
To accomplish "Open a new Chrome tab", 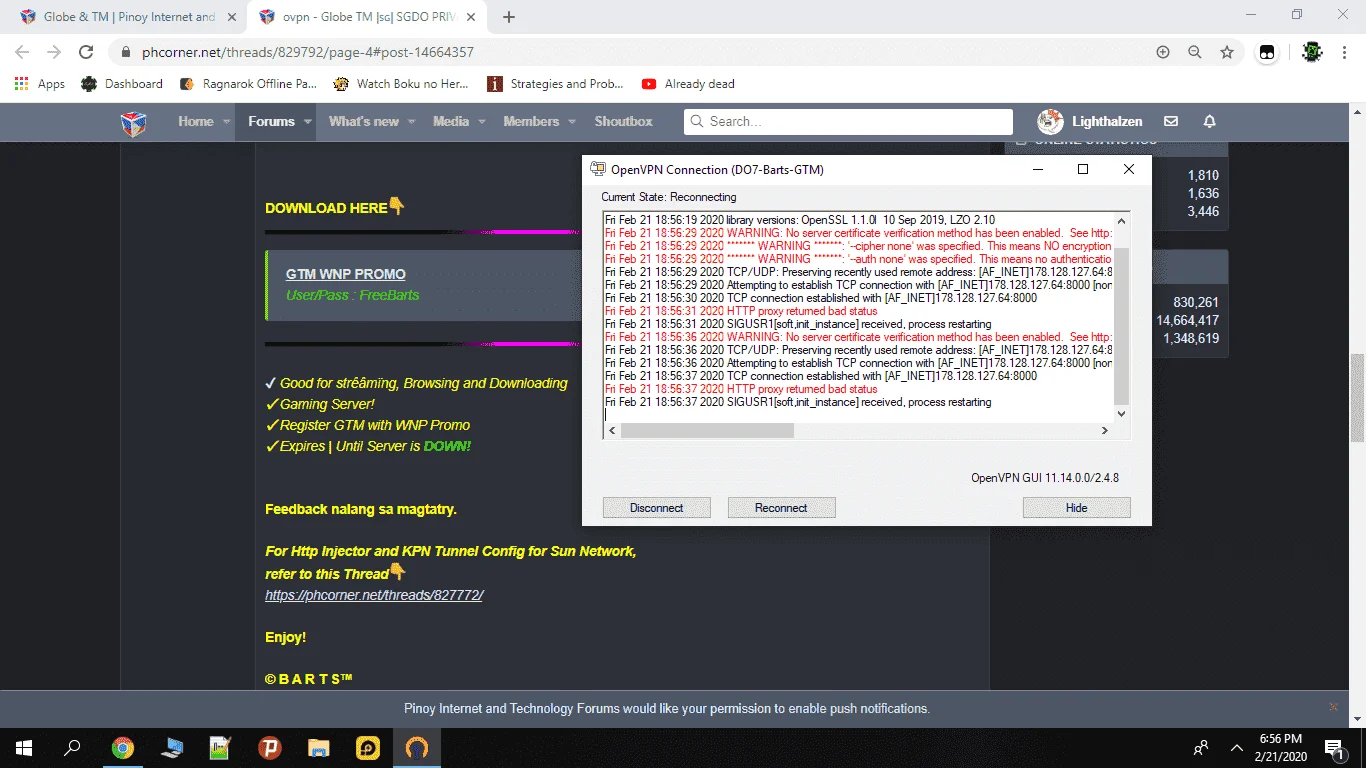I will (x=509, y=17).
